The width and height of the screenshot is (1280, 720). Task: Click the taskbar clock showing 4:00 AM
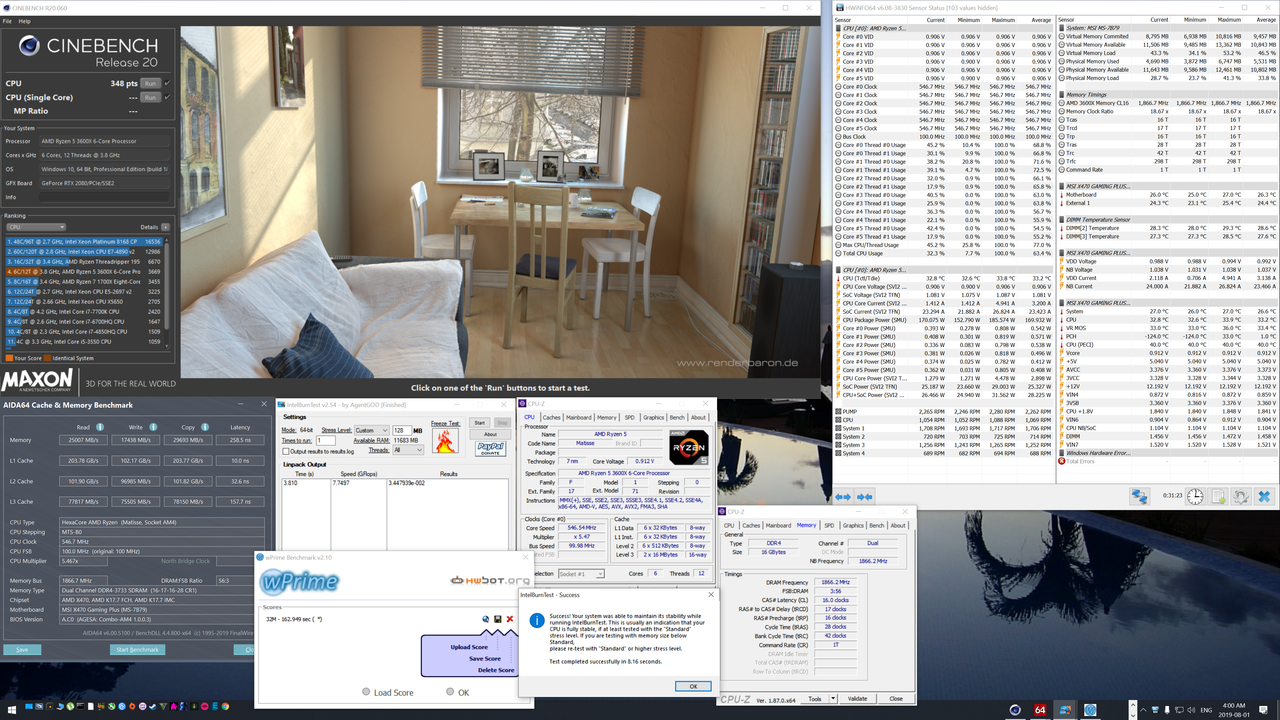[1234, 710]
